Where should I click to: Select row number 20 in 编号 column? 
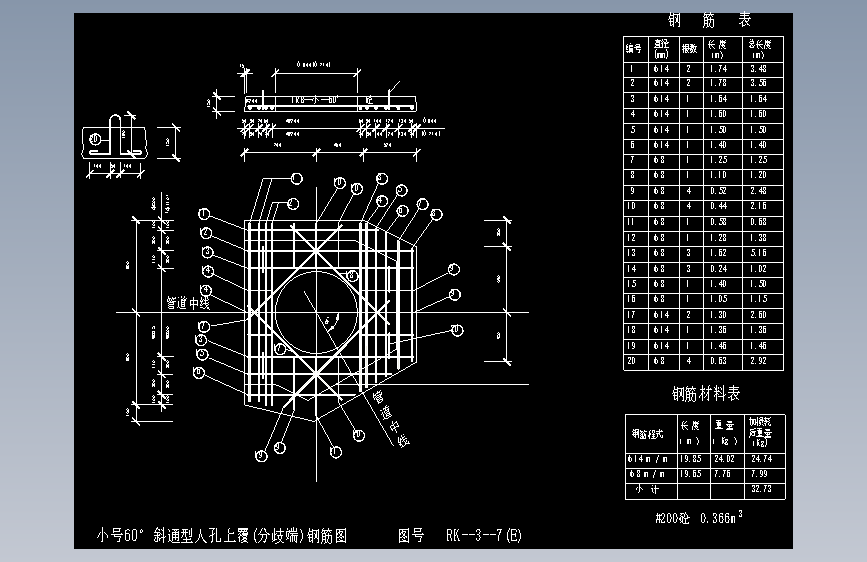(x=631, y=361)
